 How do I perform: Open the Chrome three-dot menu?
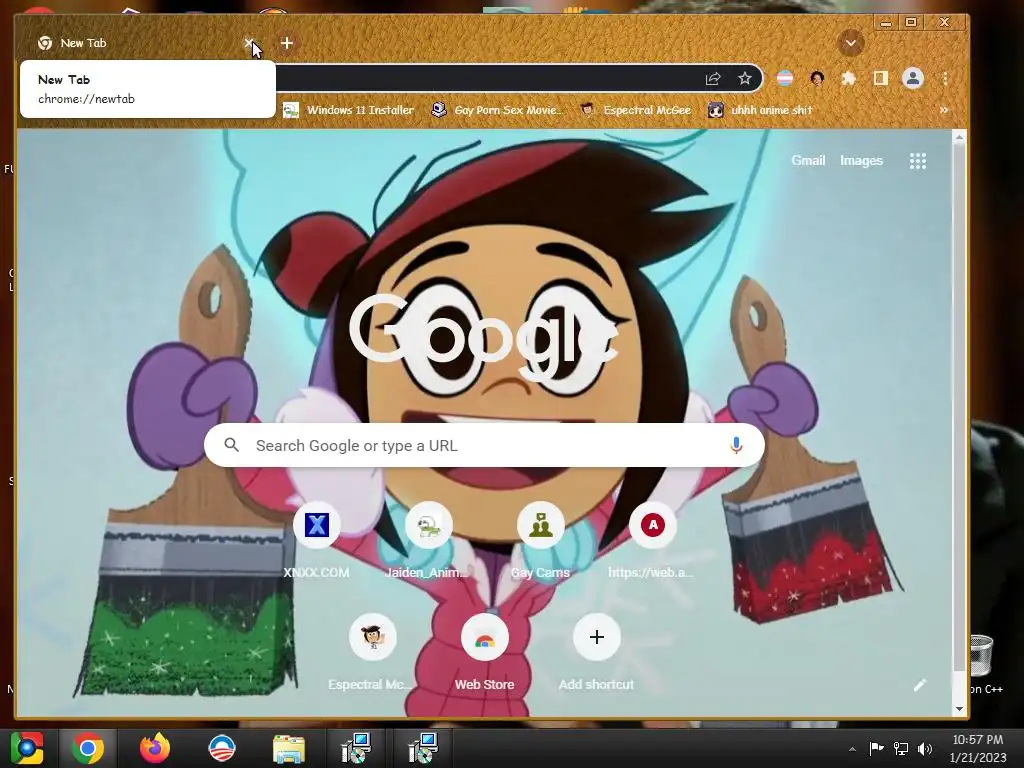click(945, 79)
